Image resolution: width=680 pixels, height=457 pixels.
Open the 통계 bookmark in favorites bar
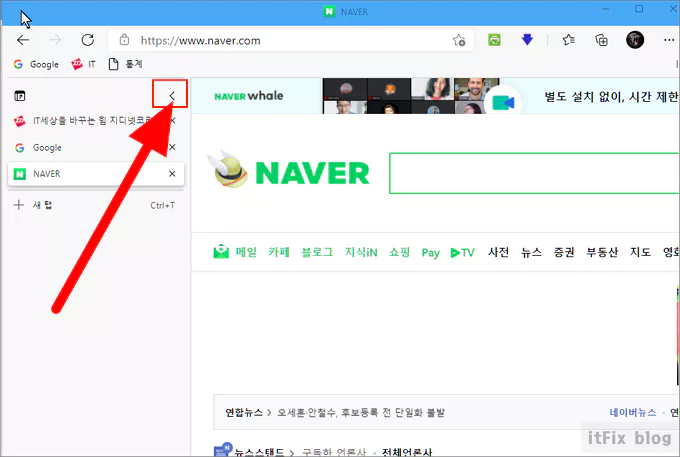click(125, 64)
